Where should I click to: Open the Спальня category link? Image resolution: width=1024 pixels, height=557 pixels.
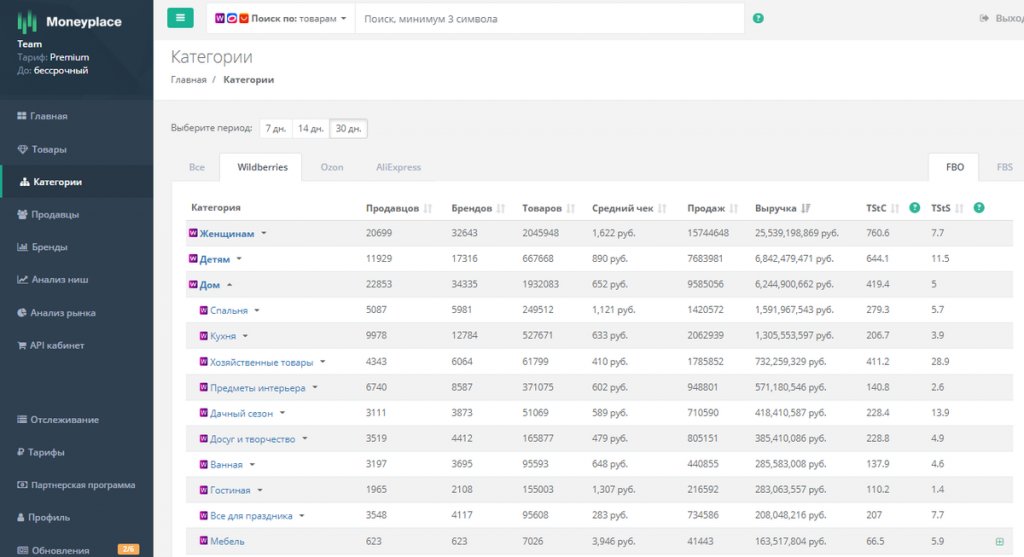pos(228,311)
